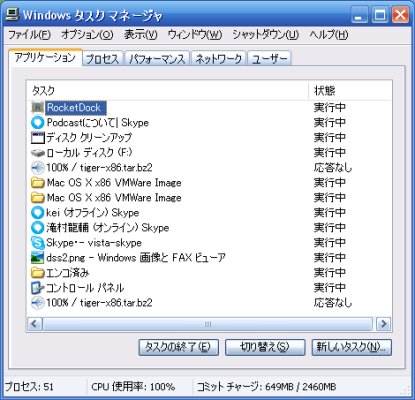
Task: Click the Skype logo icon for vista-skype
Action: (x=37, y=243)
